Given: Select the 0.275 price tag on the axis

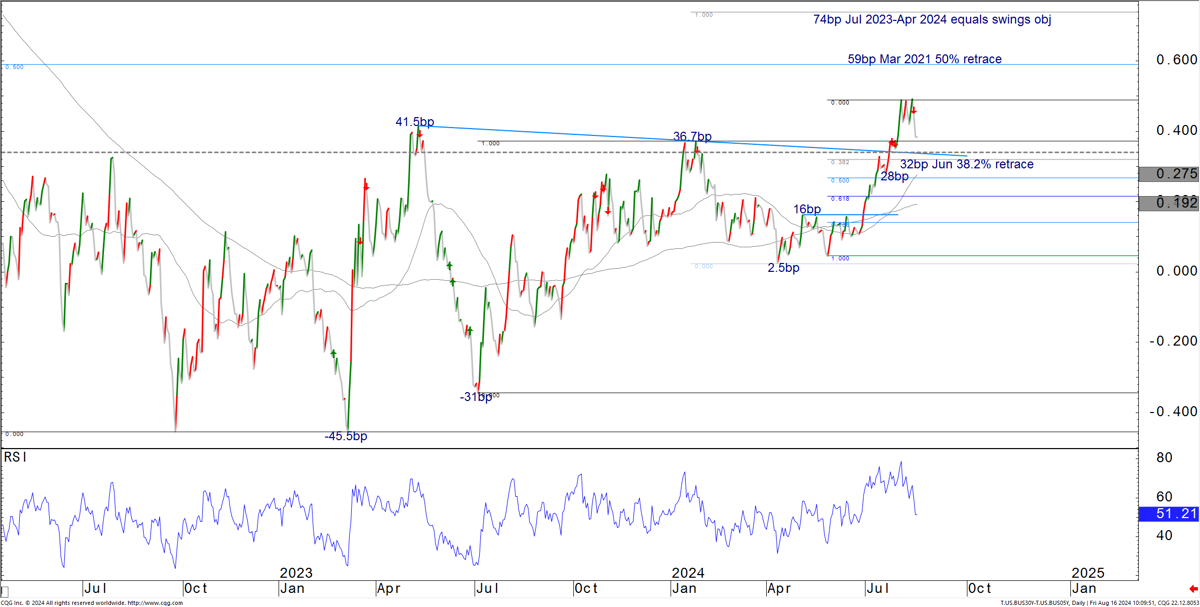Looking at the screenshot, I should (1169, 174).
